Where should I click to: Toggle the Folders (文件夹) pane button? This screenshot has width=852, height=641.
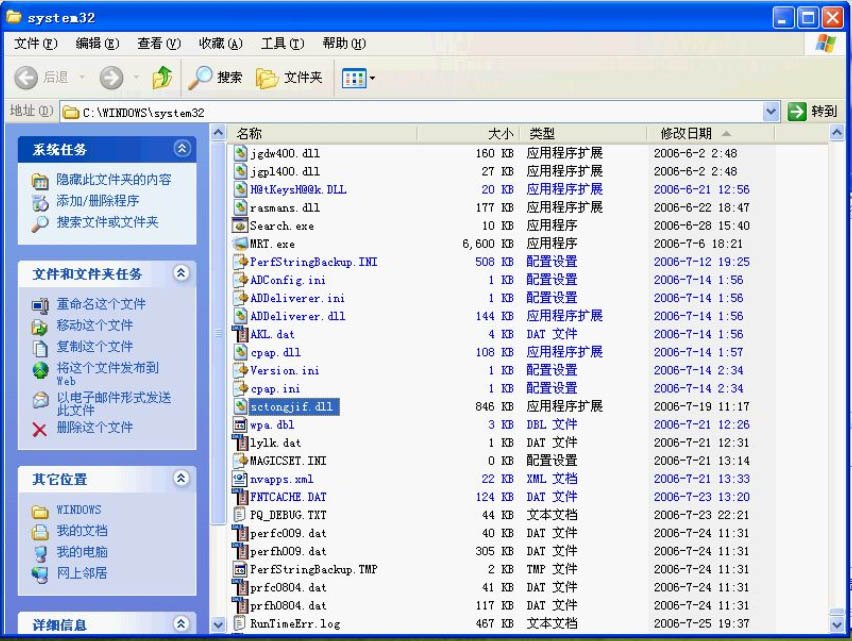click(289, 78)
